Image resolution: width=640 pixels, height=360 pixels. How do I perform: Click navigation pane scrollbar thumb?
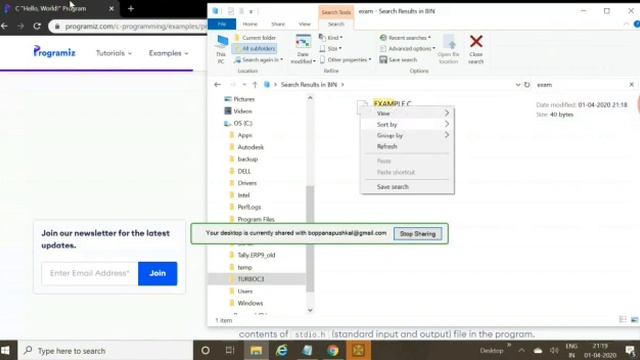click(310, 239)
